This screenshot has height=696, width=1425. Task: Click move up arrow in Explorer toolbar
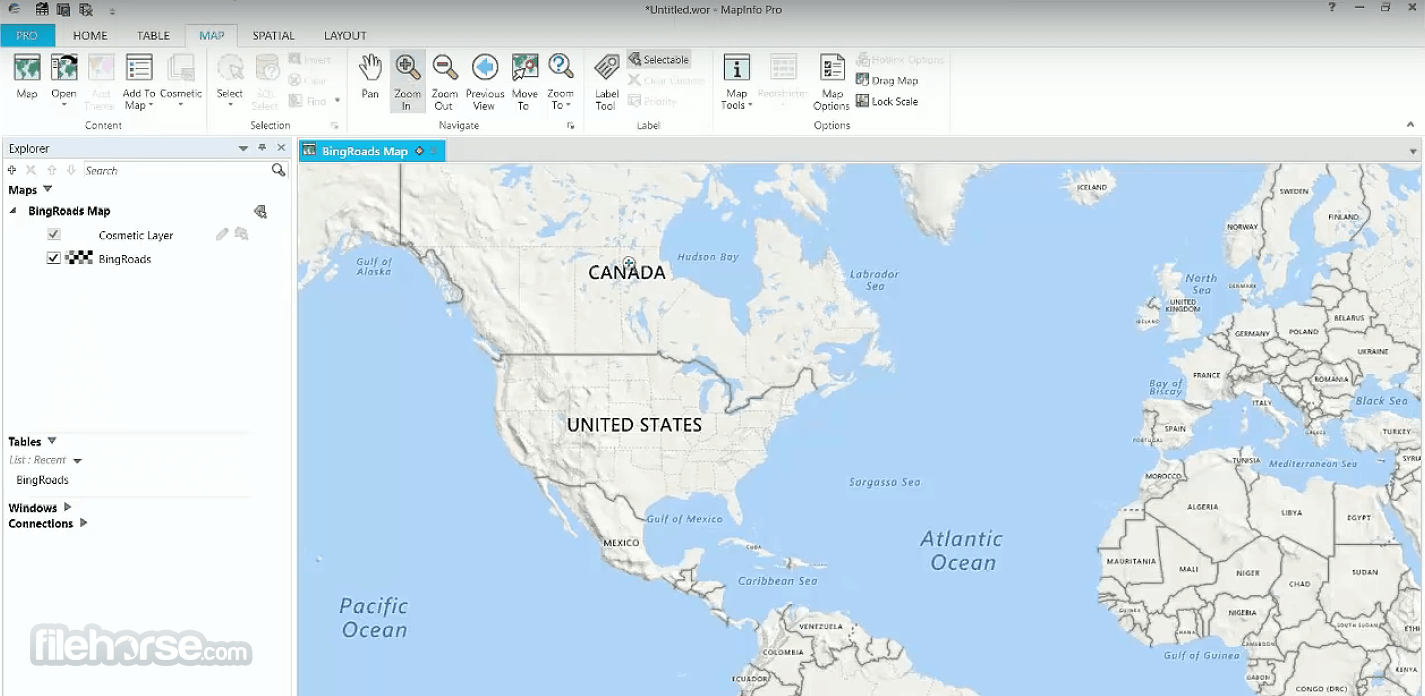click(x=52, y=170)
